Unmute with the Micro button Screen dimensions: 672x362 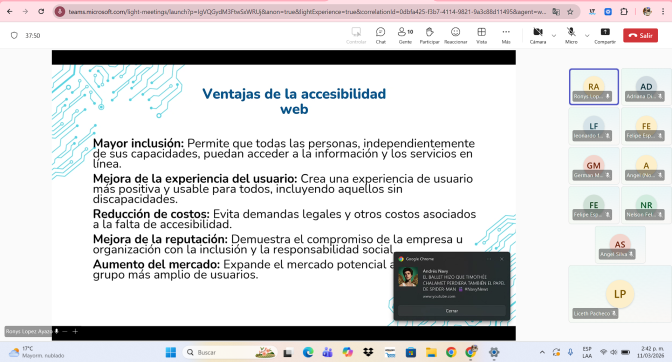coord(571,36)
